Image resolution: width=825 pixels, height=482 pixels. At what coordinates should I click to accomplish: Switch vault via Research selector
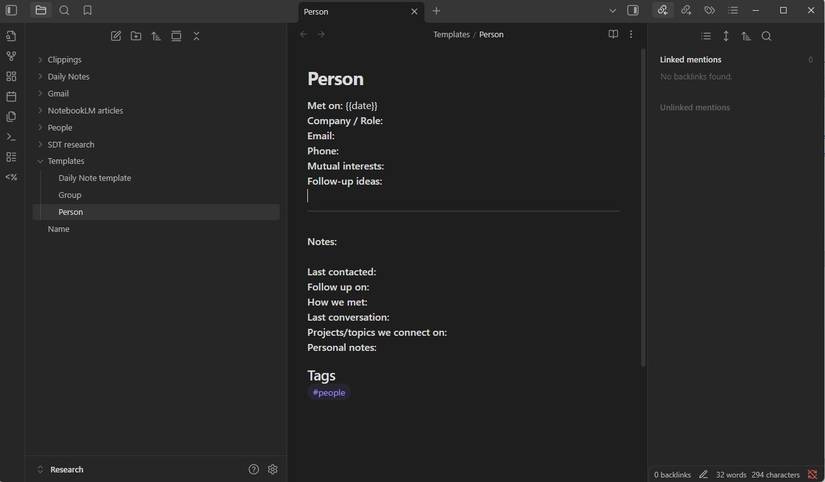pos(59,469)
